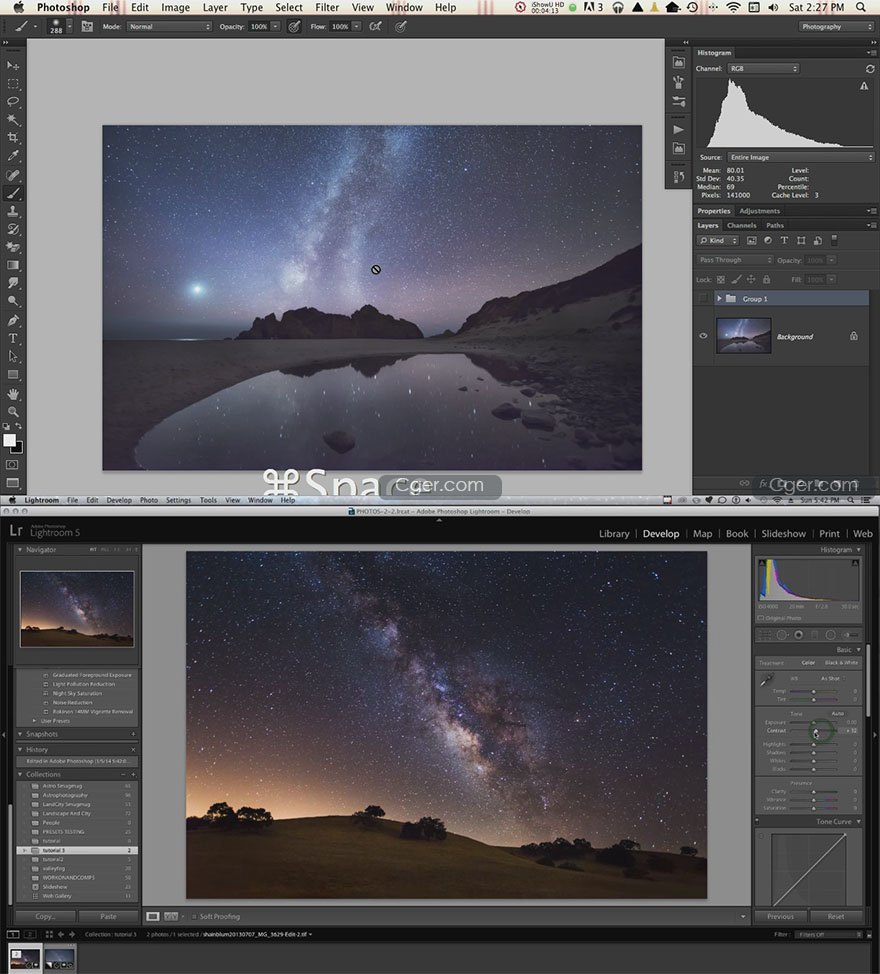Open the Actions panel play icon
Image resolution: width=880 pixels, height=974 pixels.
pos(679,130)
